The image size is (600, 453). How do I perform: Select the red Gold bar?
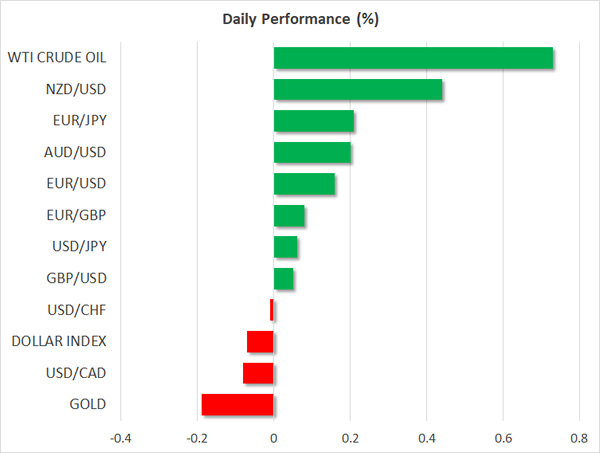click(237, 405)
